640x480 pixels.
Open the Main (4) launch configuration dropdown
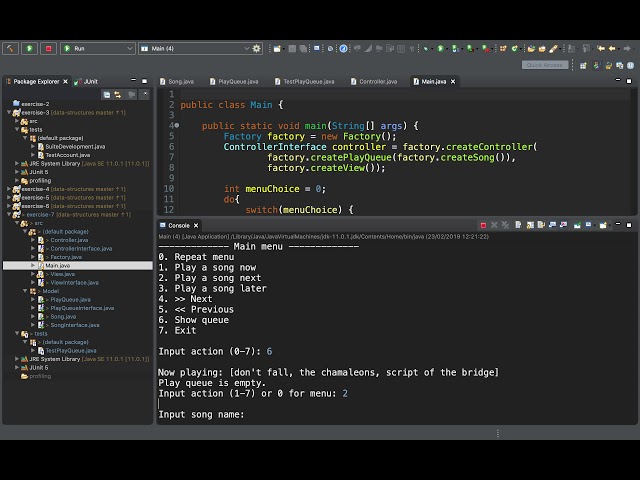coord(195,49)
